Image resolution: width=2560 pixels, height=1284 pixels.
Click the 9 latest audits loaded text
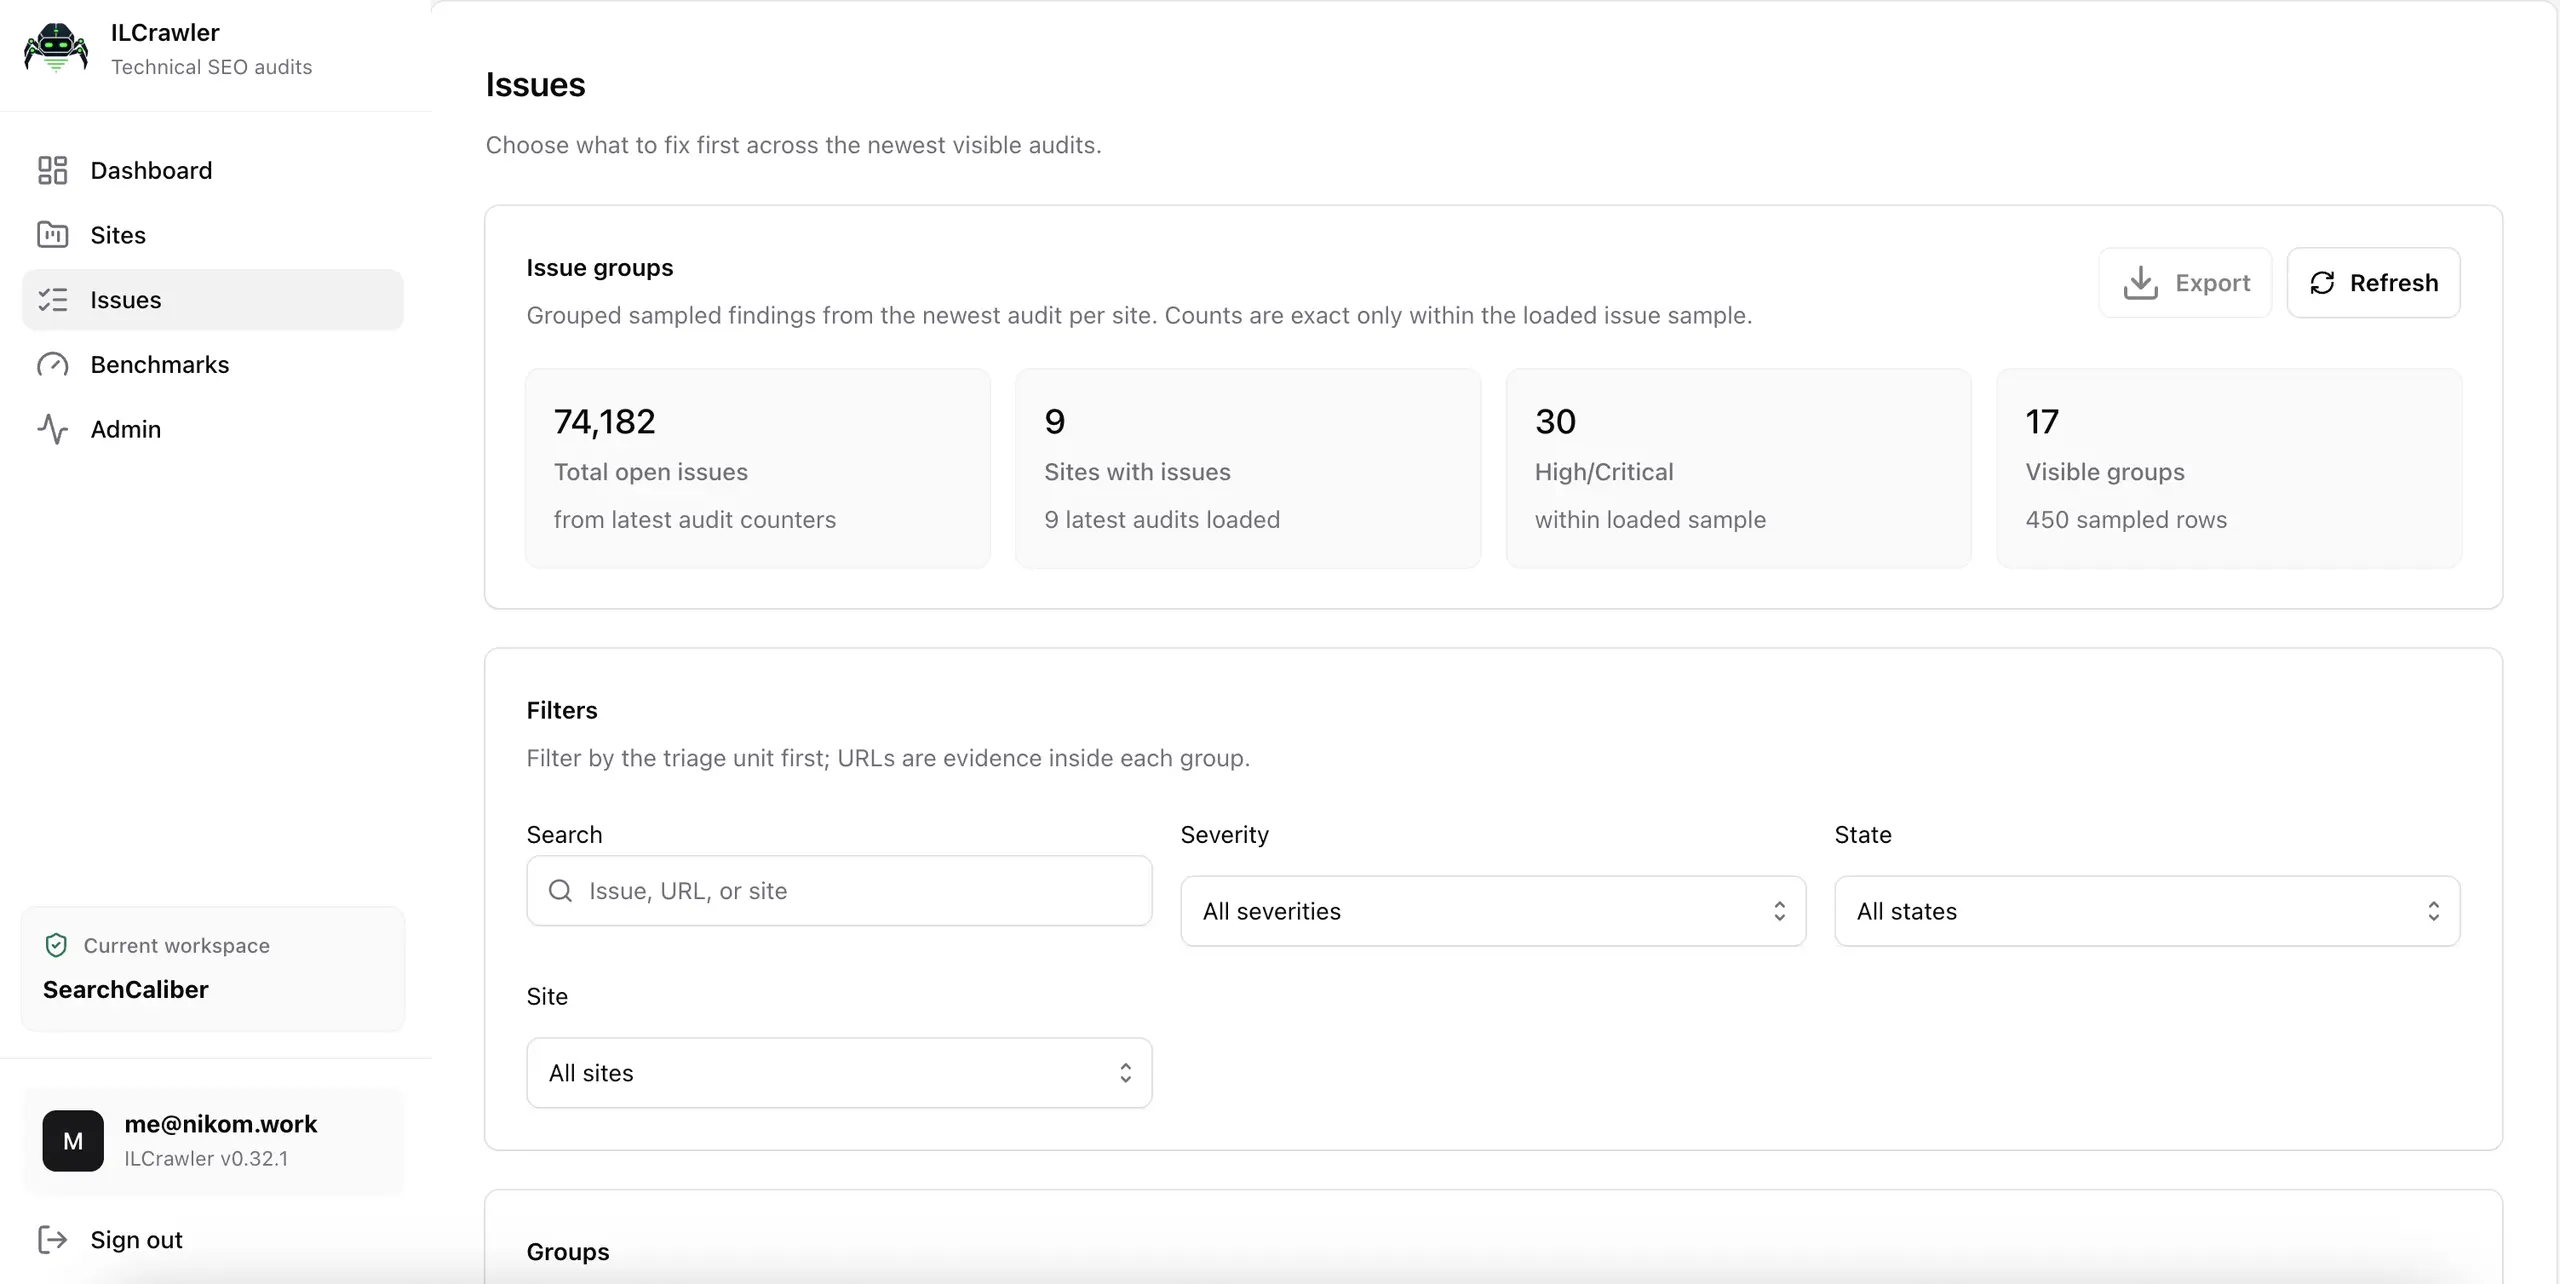coord(1162,520)
